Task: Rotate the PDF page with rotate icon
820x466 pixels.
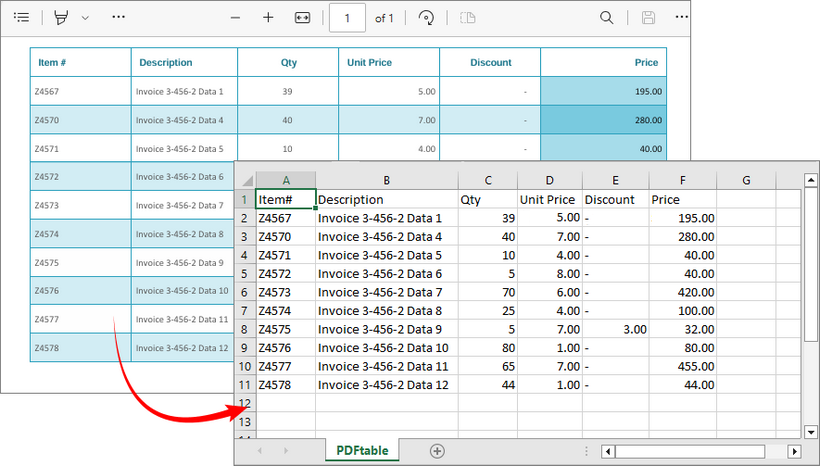Action: [x=426, y=18]
